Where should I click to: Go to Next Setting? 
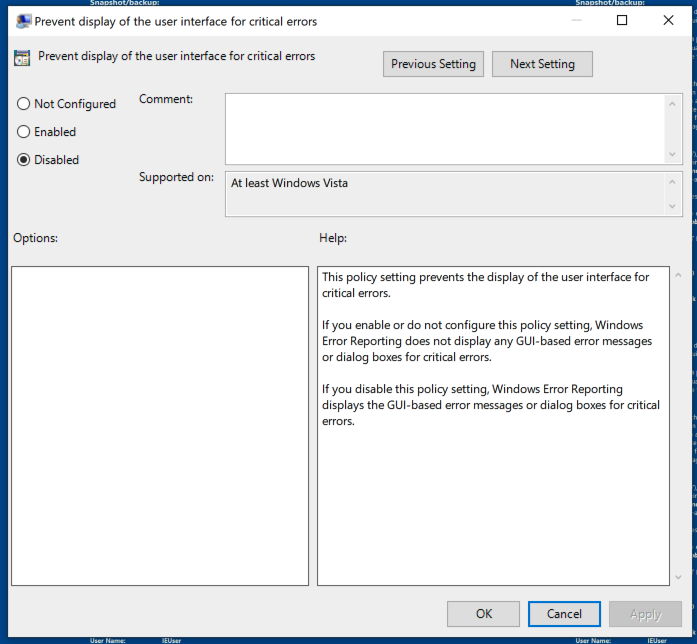[542, 64]
